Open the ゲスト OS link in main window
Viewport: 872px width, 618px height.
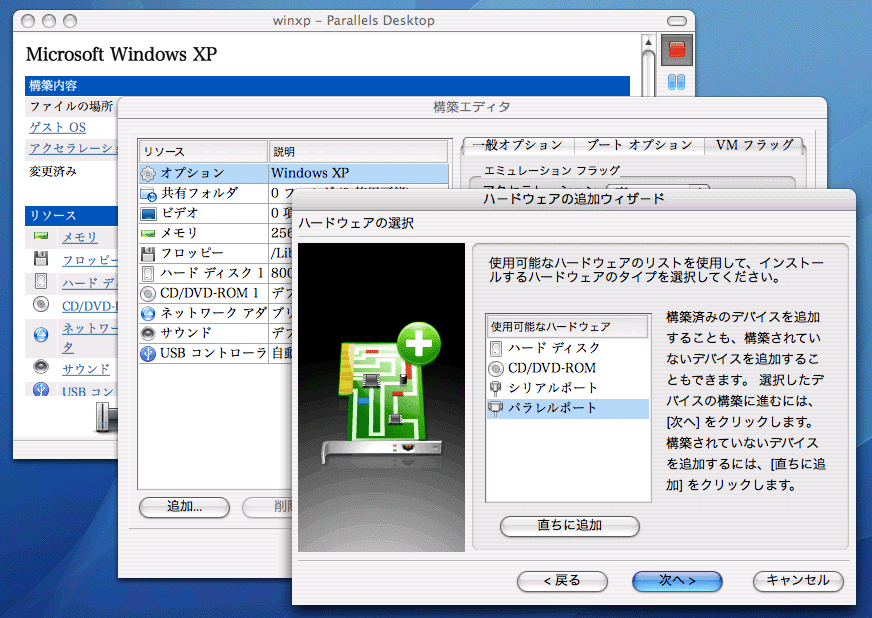tap(57, 127)
